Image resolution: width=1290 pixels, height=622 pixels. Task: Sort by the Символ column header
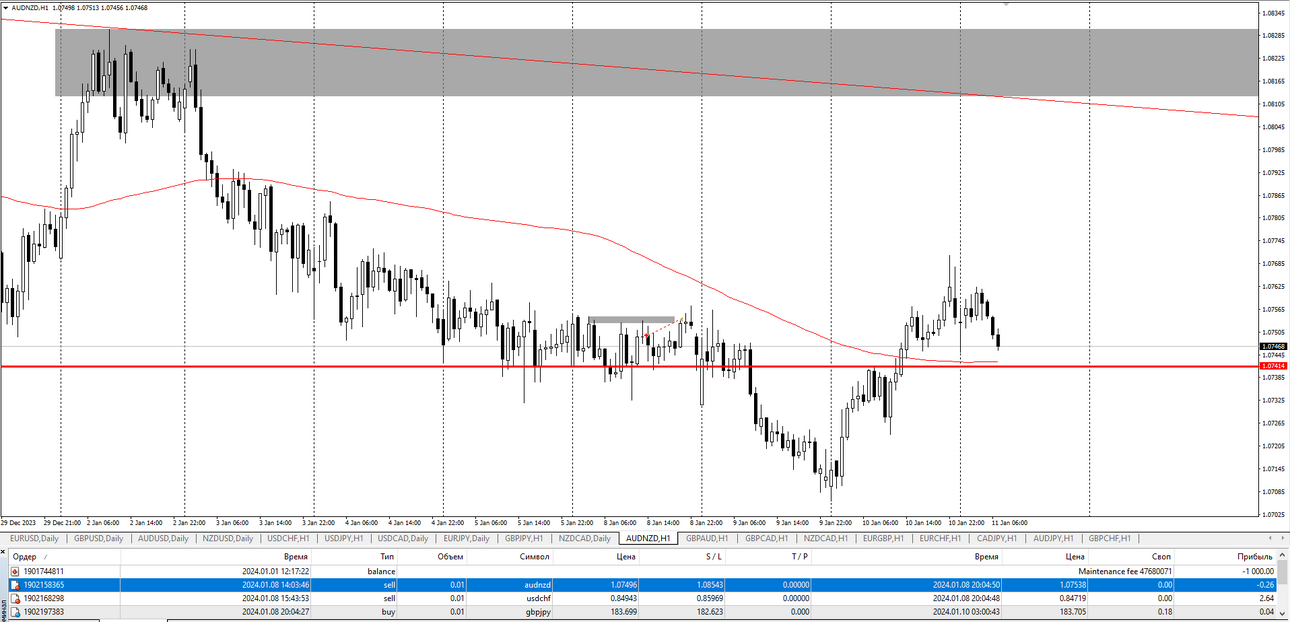[534, 556]
